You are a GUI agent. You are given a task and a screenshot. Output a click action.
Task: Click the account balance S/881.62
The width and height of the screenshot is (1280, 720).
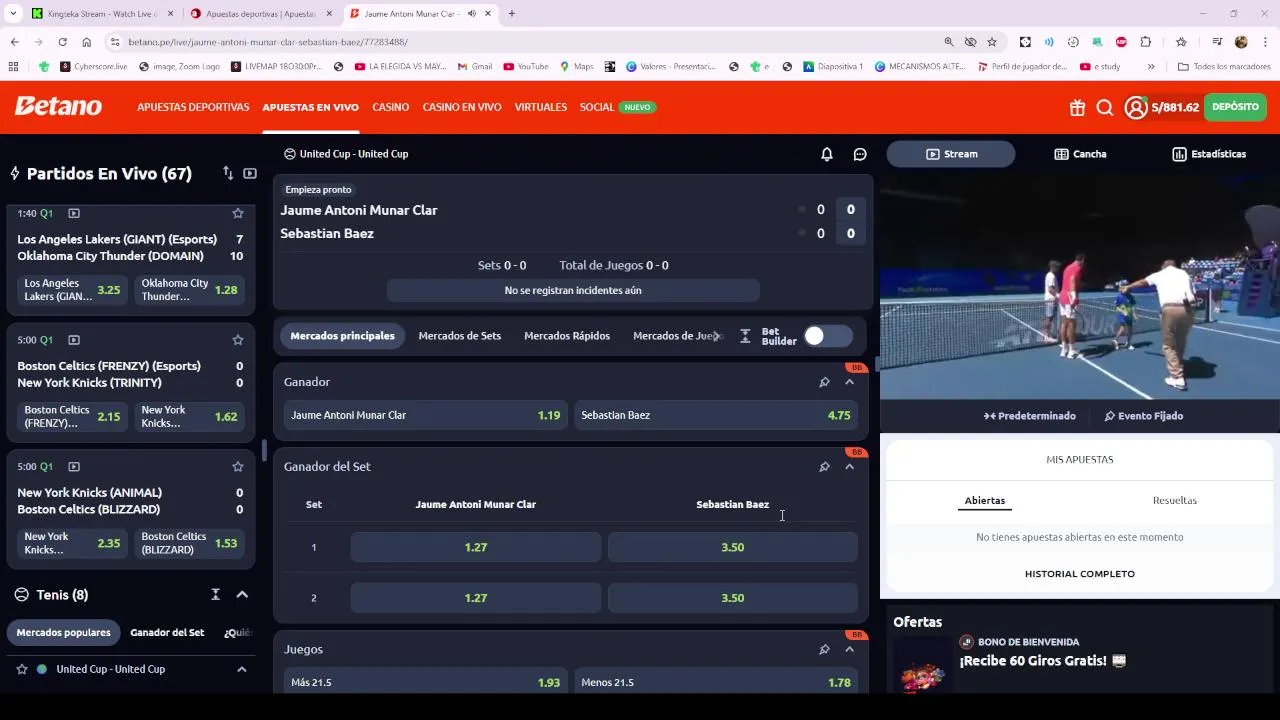1175,107
